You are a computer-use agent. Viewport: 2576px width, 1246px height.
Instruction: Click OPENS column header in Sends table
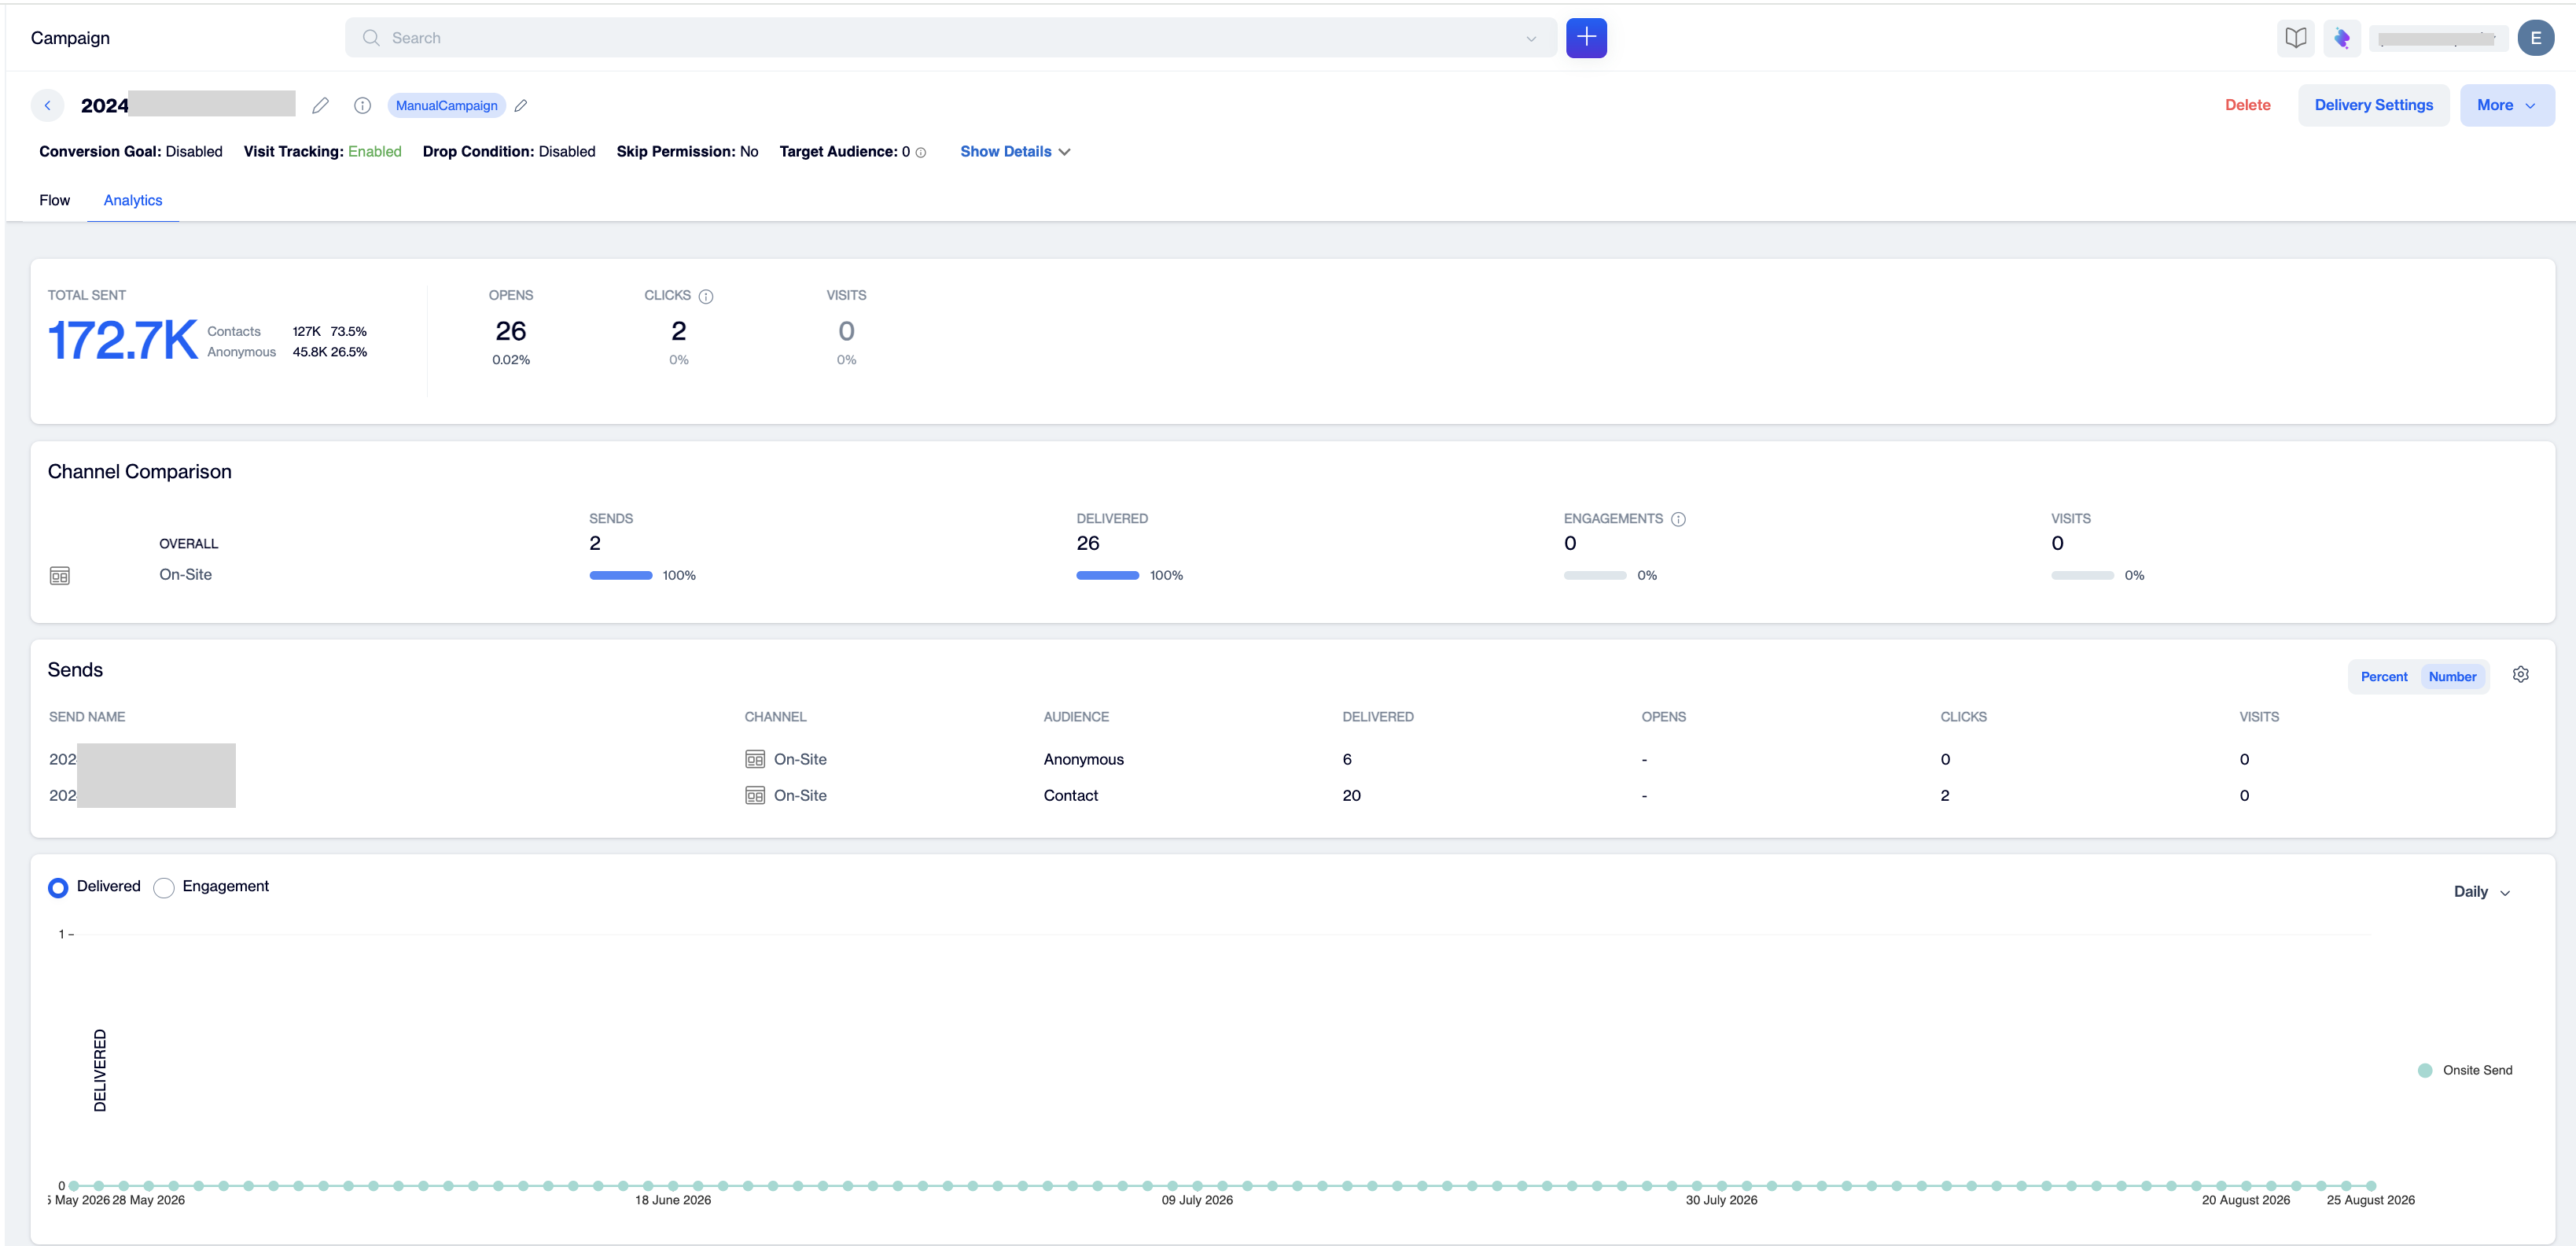pos(1663,717)
